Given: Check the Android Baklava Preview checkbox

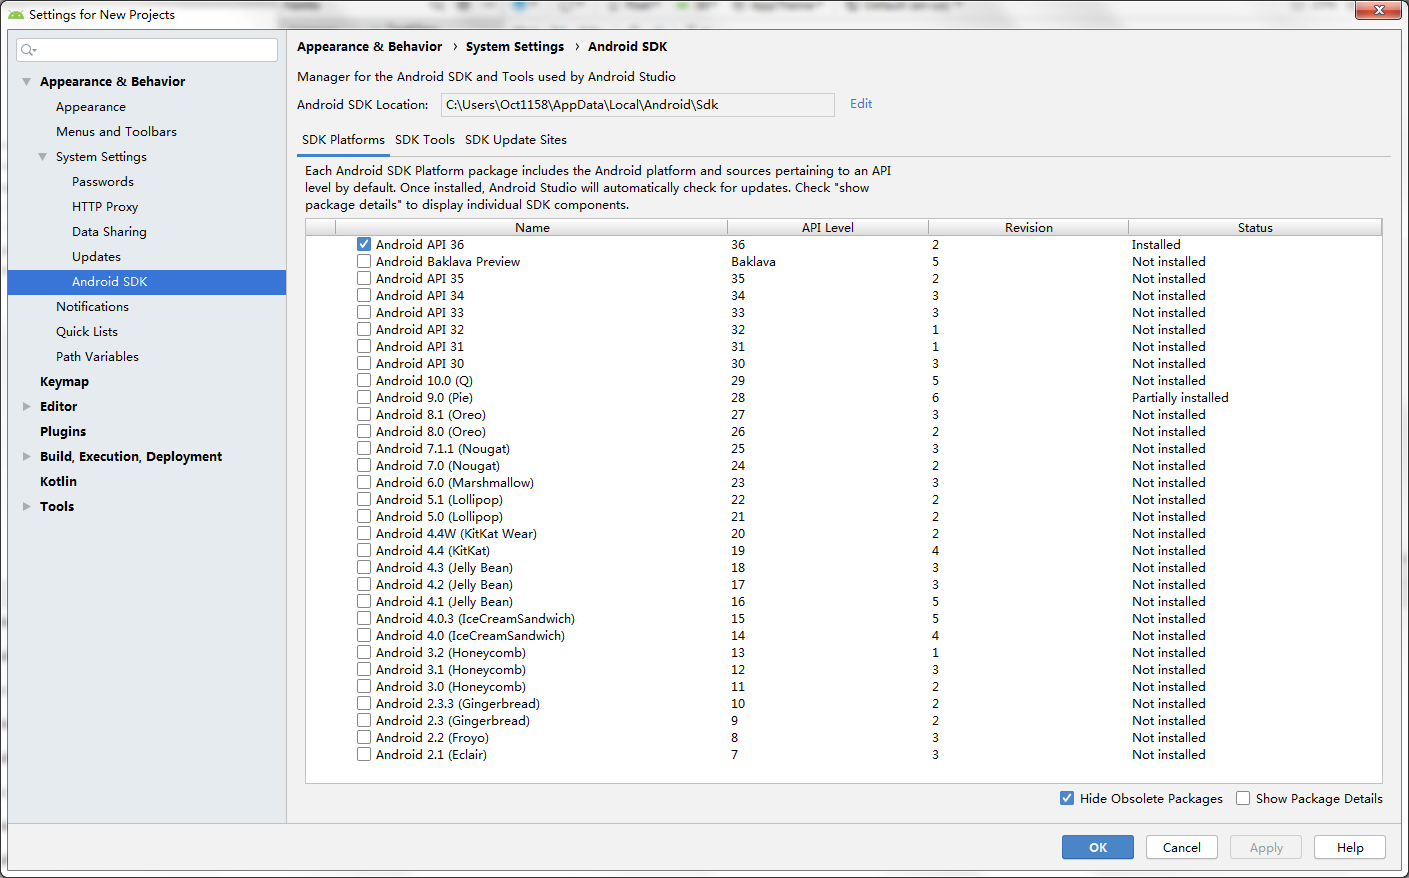Looking at the screenshot, I should coord(364,261).
